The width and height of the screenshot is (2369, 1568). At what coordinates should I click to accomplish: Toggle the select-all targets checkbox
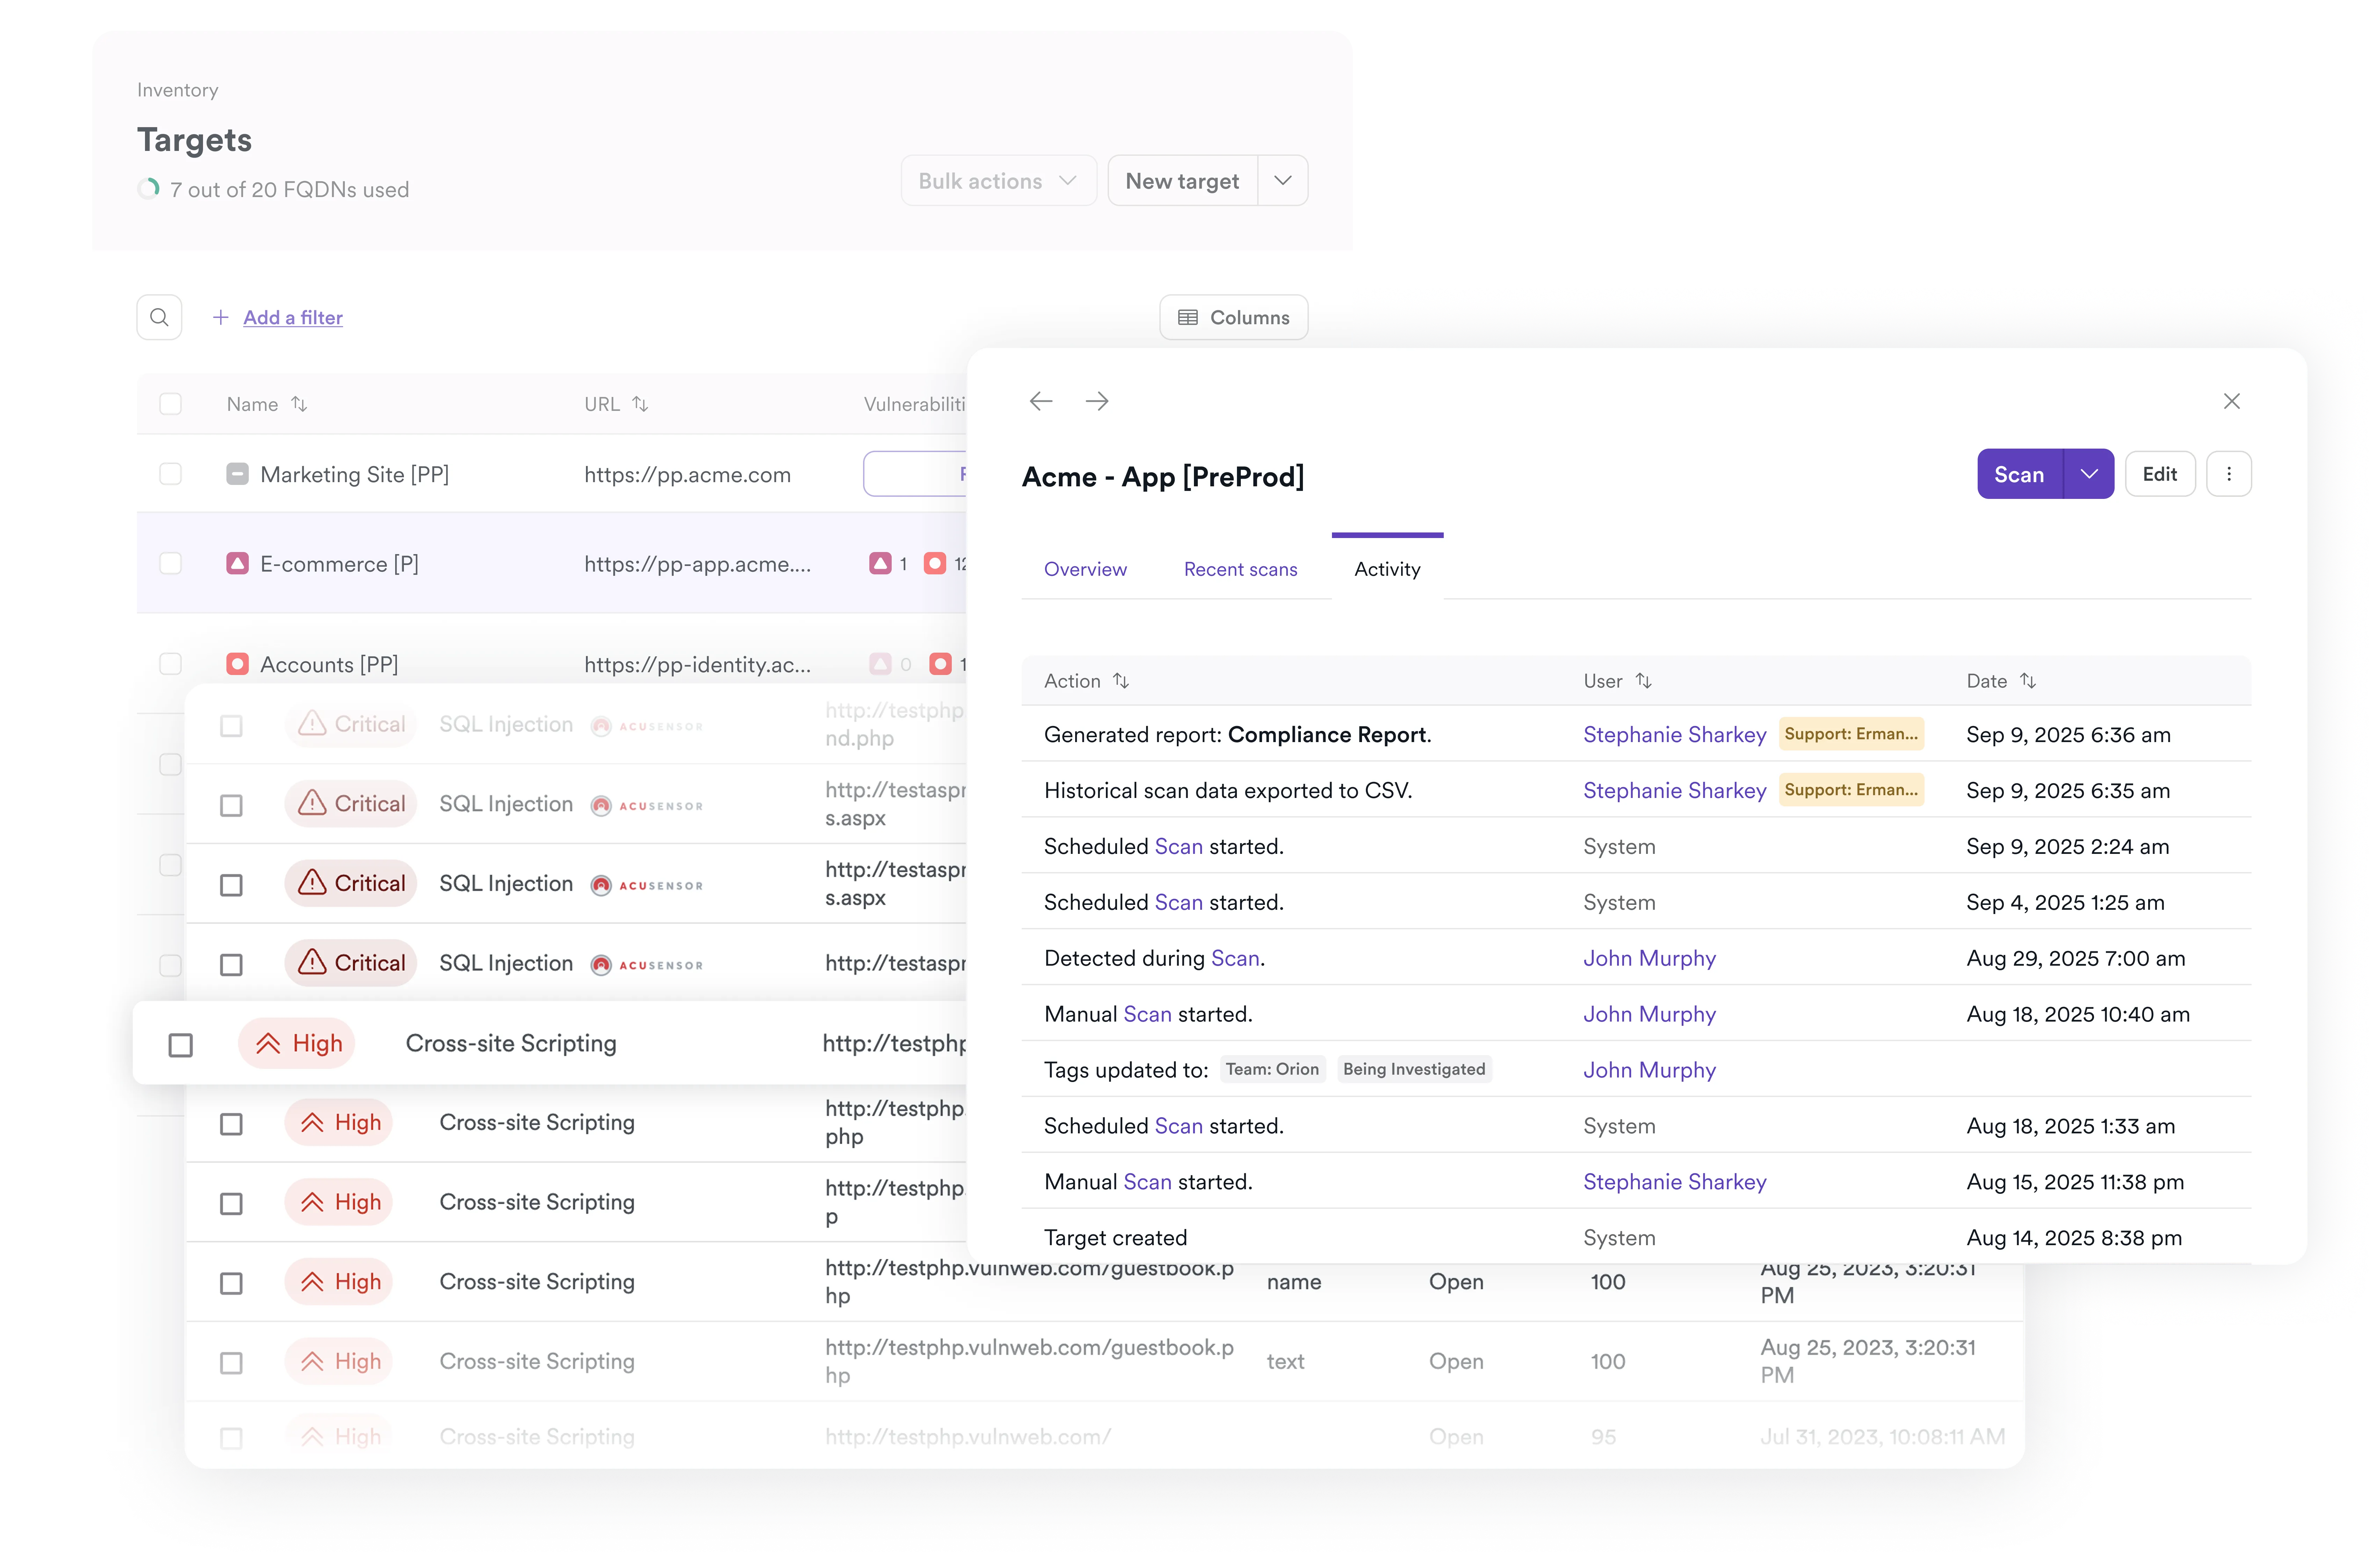coord(171,404)
